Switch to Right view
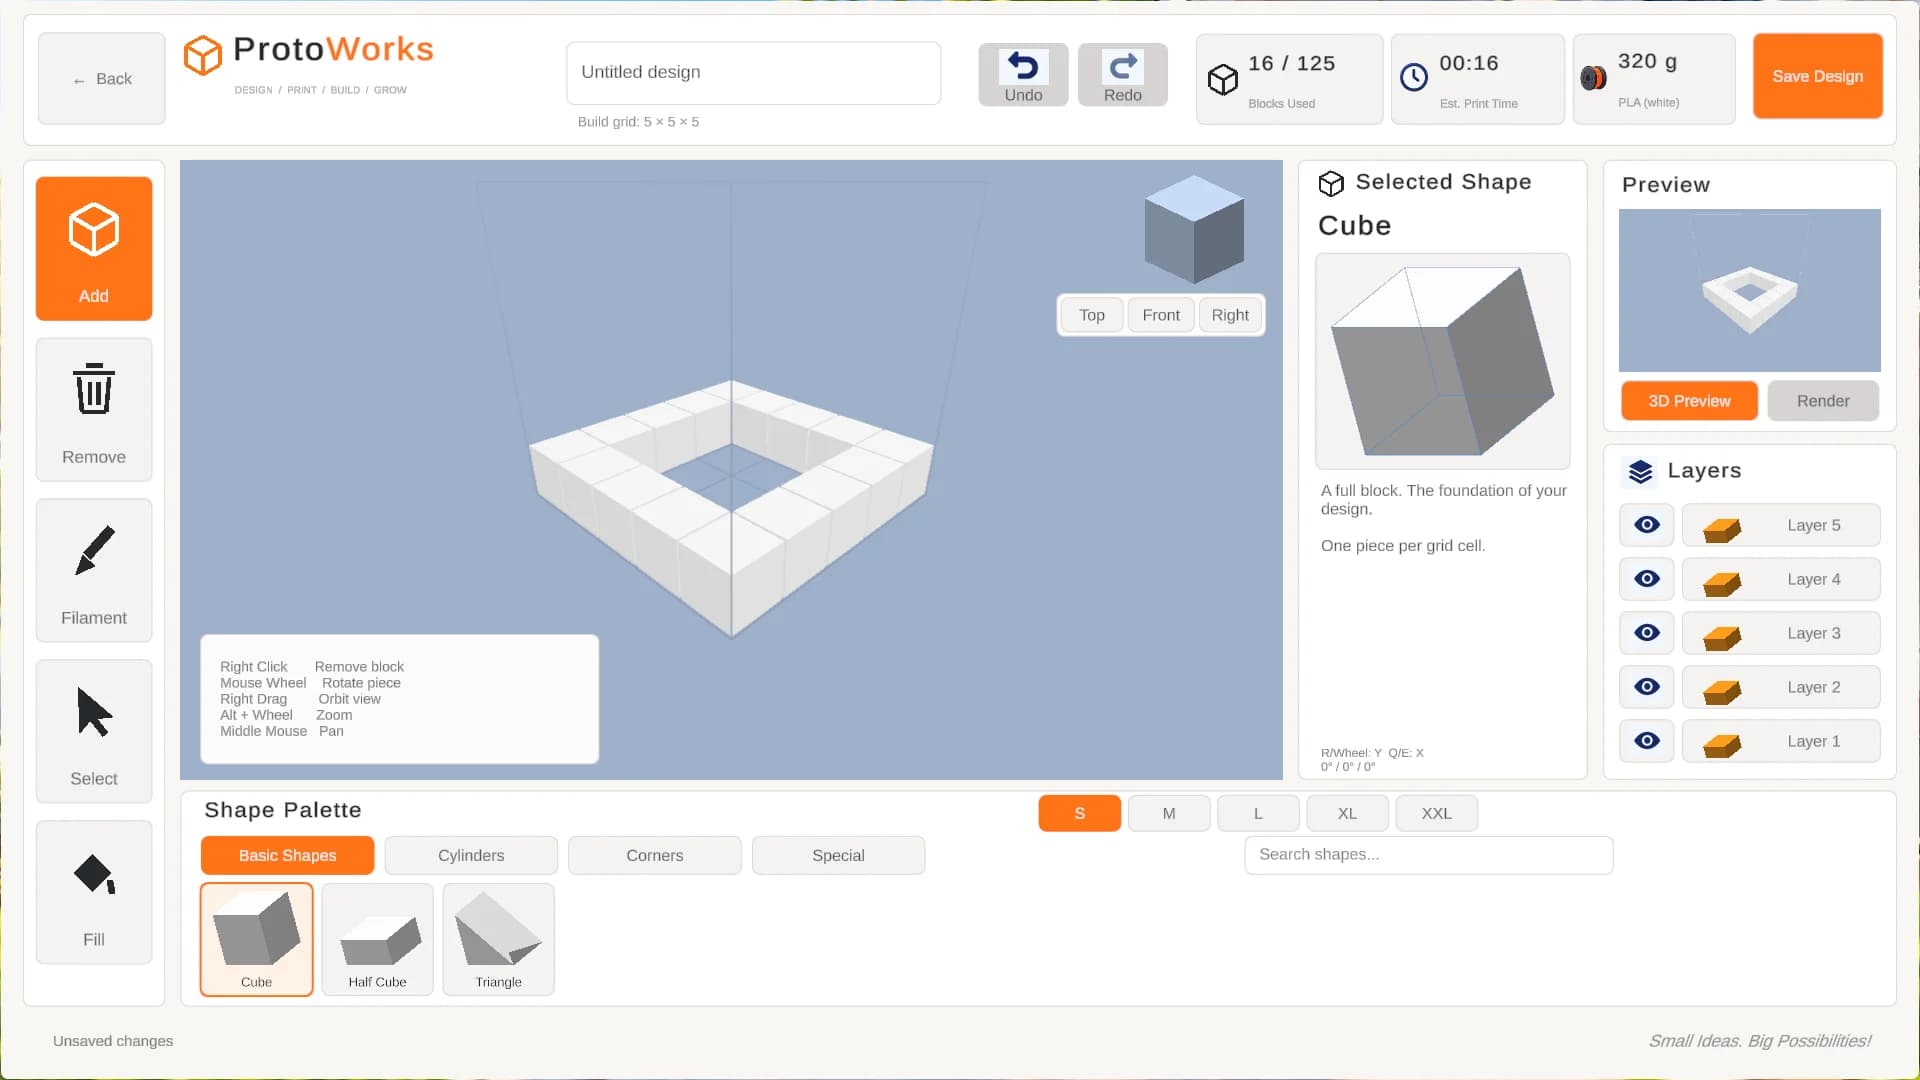1920x1080 pixels. pos(1230,315)
